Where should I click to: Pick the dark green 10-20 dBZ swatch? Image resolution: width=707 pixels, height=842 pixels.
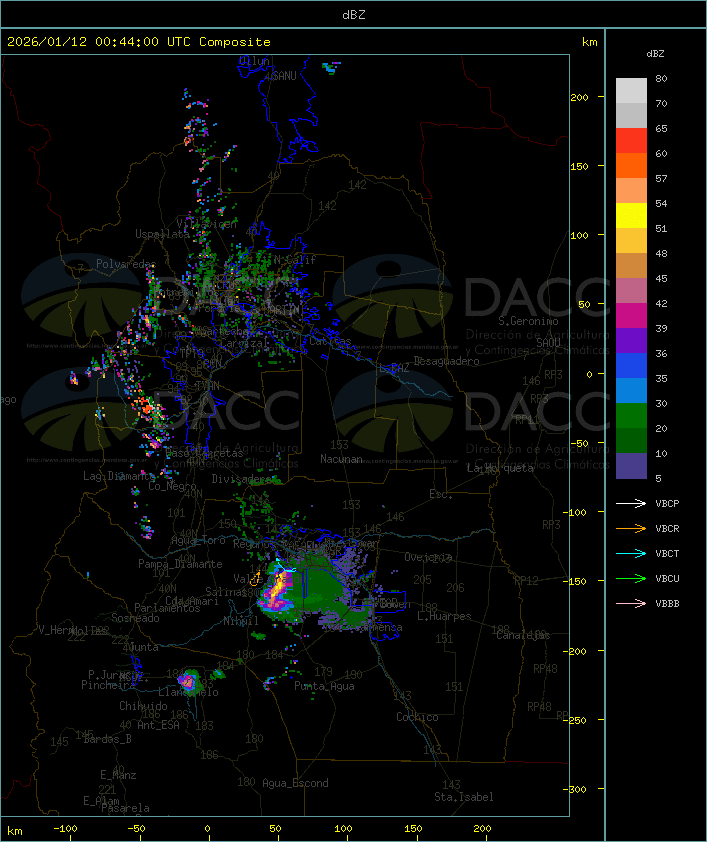pyautogui.click(x=631, y=440)
